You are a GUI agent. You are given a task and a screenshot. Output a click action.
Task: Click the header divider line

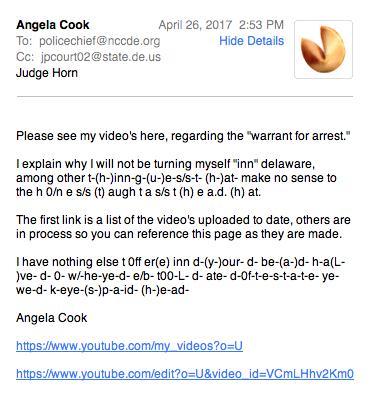pyautogui.click(x=185, y=97)
